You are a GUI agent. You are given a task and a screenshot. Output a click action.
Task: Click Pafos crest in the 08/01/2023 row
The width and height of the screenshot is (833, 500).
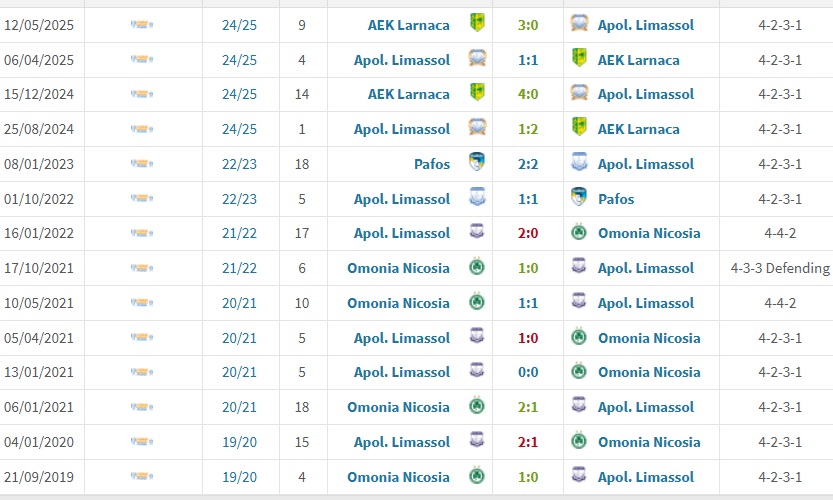tap(477, 163)
